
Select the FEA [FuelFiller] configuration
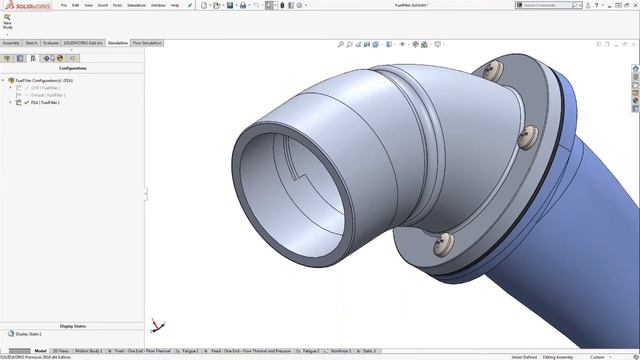click(x=45, y=102)
